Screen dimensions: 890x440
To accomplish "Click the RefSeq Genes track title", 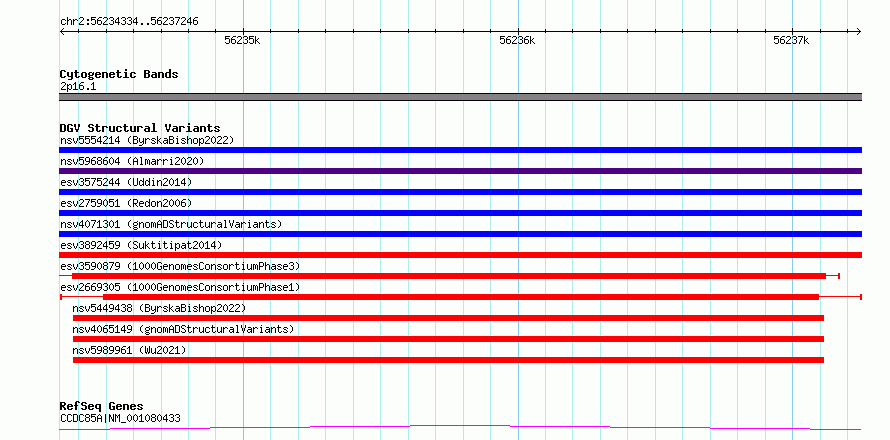I will coord(101,406).
